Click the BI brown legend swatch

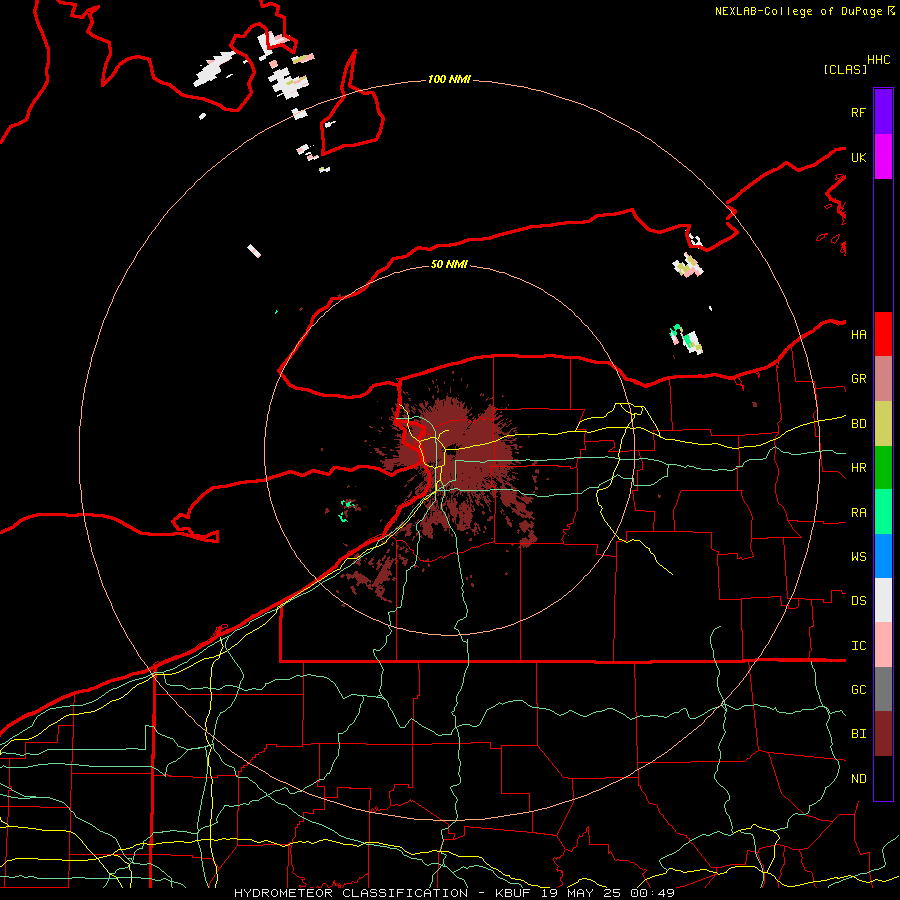tap(883, 734)
